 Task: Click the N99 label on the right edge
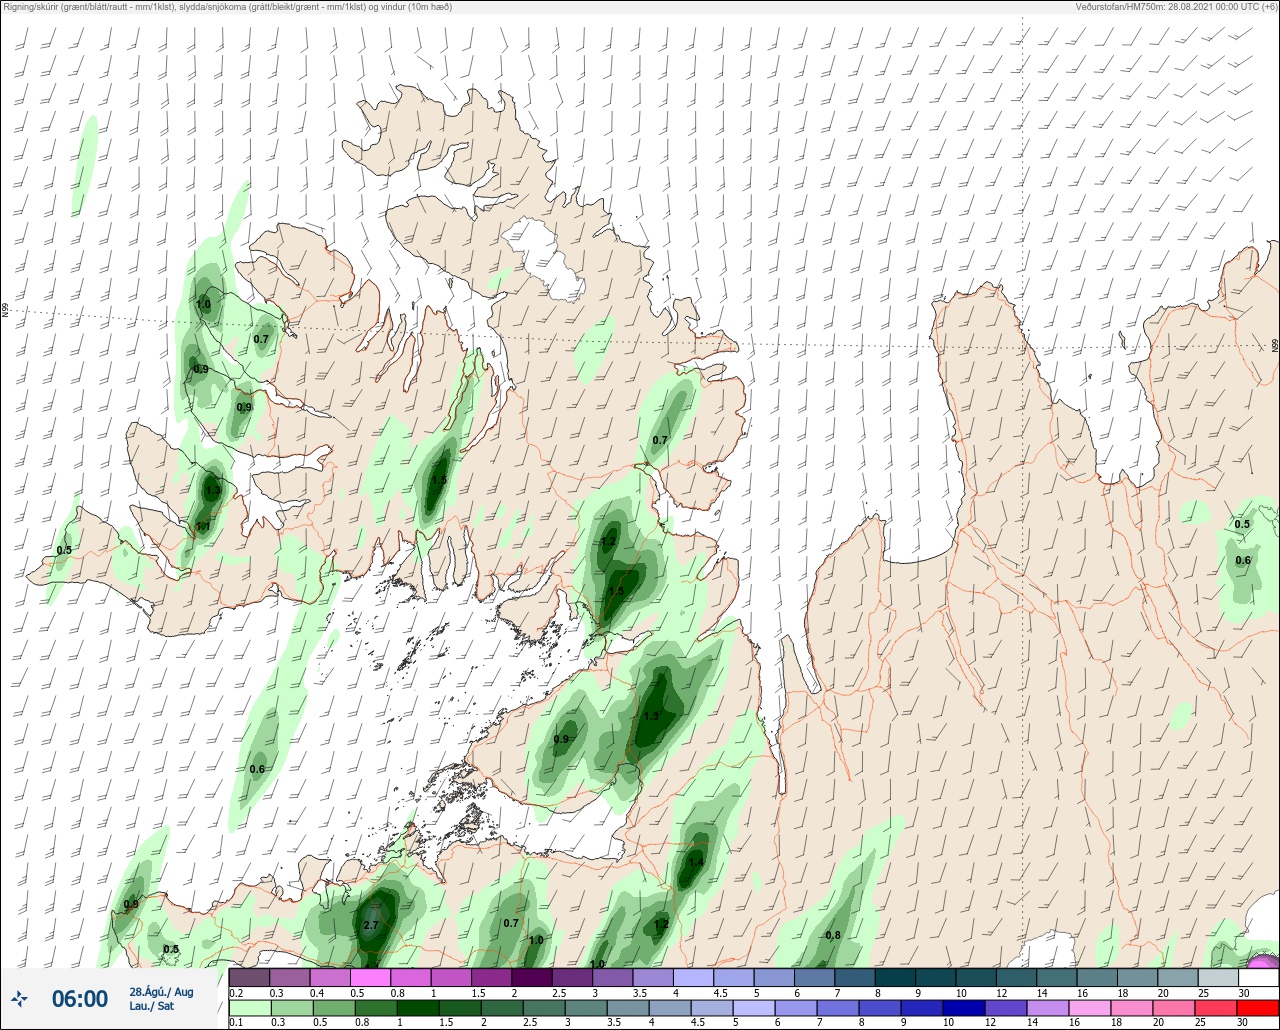click(x=1275, y=346)
